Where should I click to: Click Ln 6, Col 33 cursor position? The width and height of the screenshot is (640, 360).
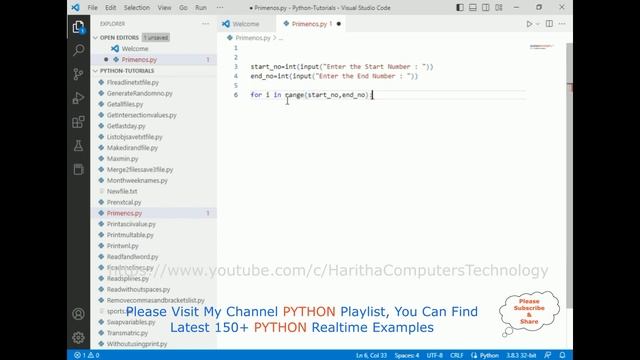371,356
